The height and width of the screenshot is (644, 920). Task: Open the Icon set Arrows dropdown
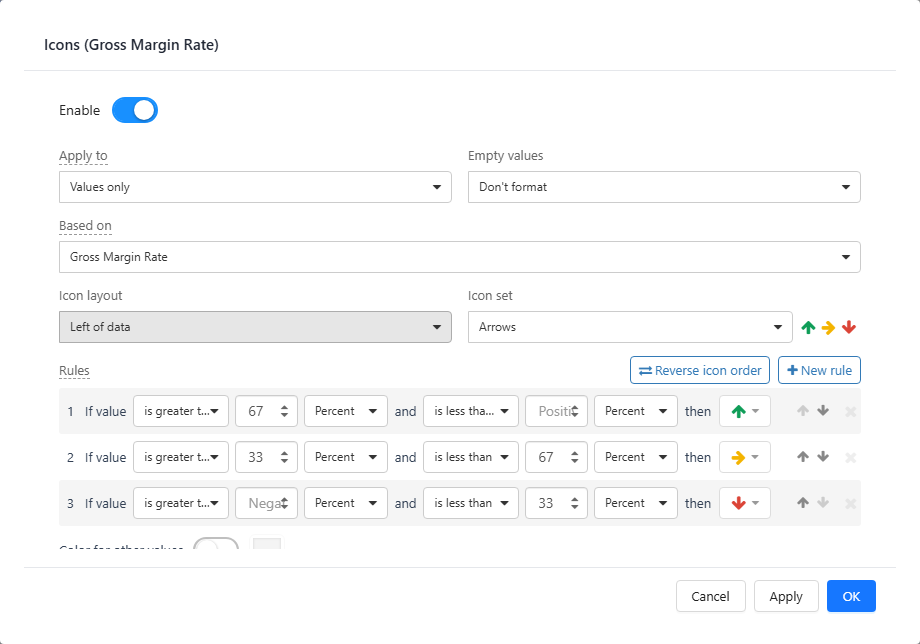pos(630,327)
